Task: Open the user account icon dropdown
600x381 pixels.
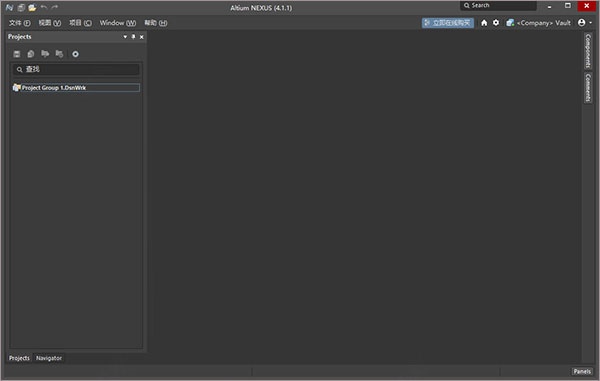Action: pyautogui.click(x=584, y=23)
